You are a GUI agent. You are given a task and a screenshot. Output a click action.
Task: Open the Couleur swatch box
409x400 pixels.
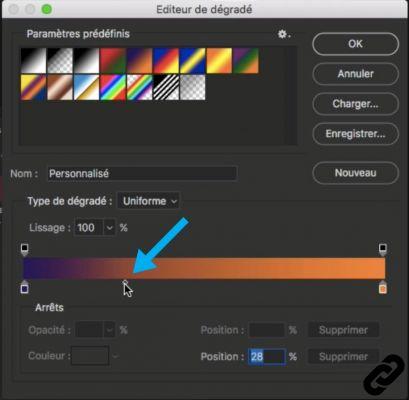90,356
